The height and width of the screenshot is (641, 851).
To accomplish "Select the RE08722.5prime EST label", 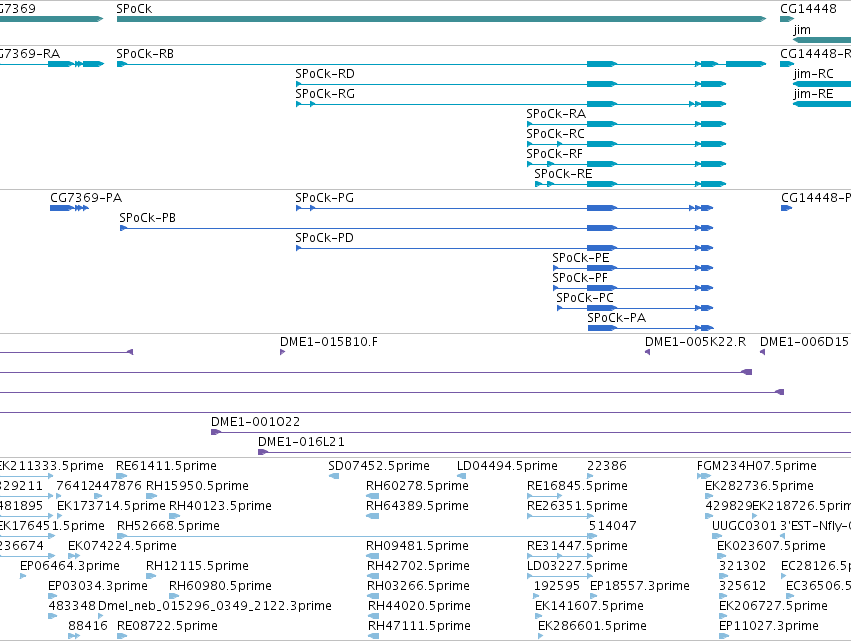I will 167,626.
